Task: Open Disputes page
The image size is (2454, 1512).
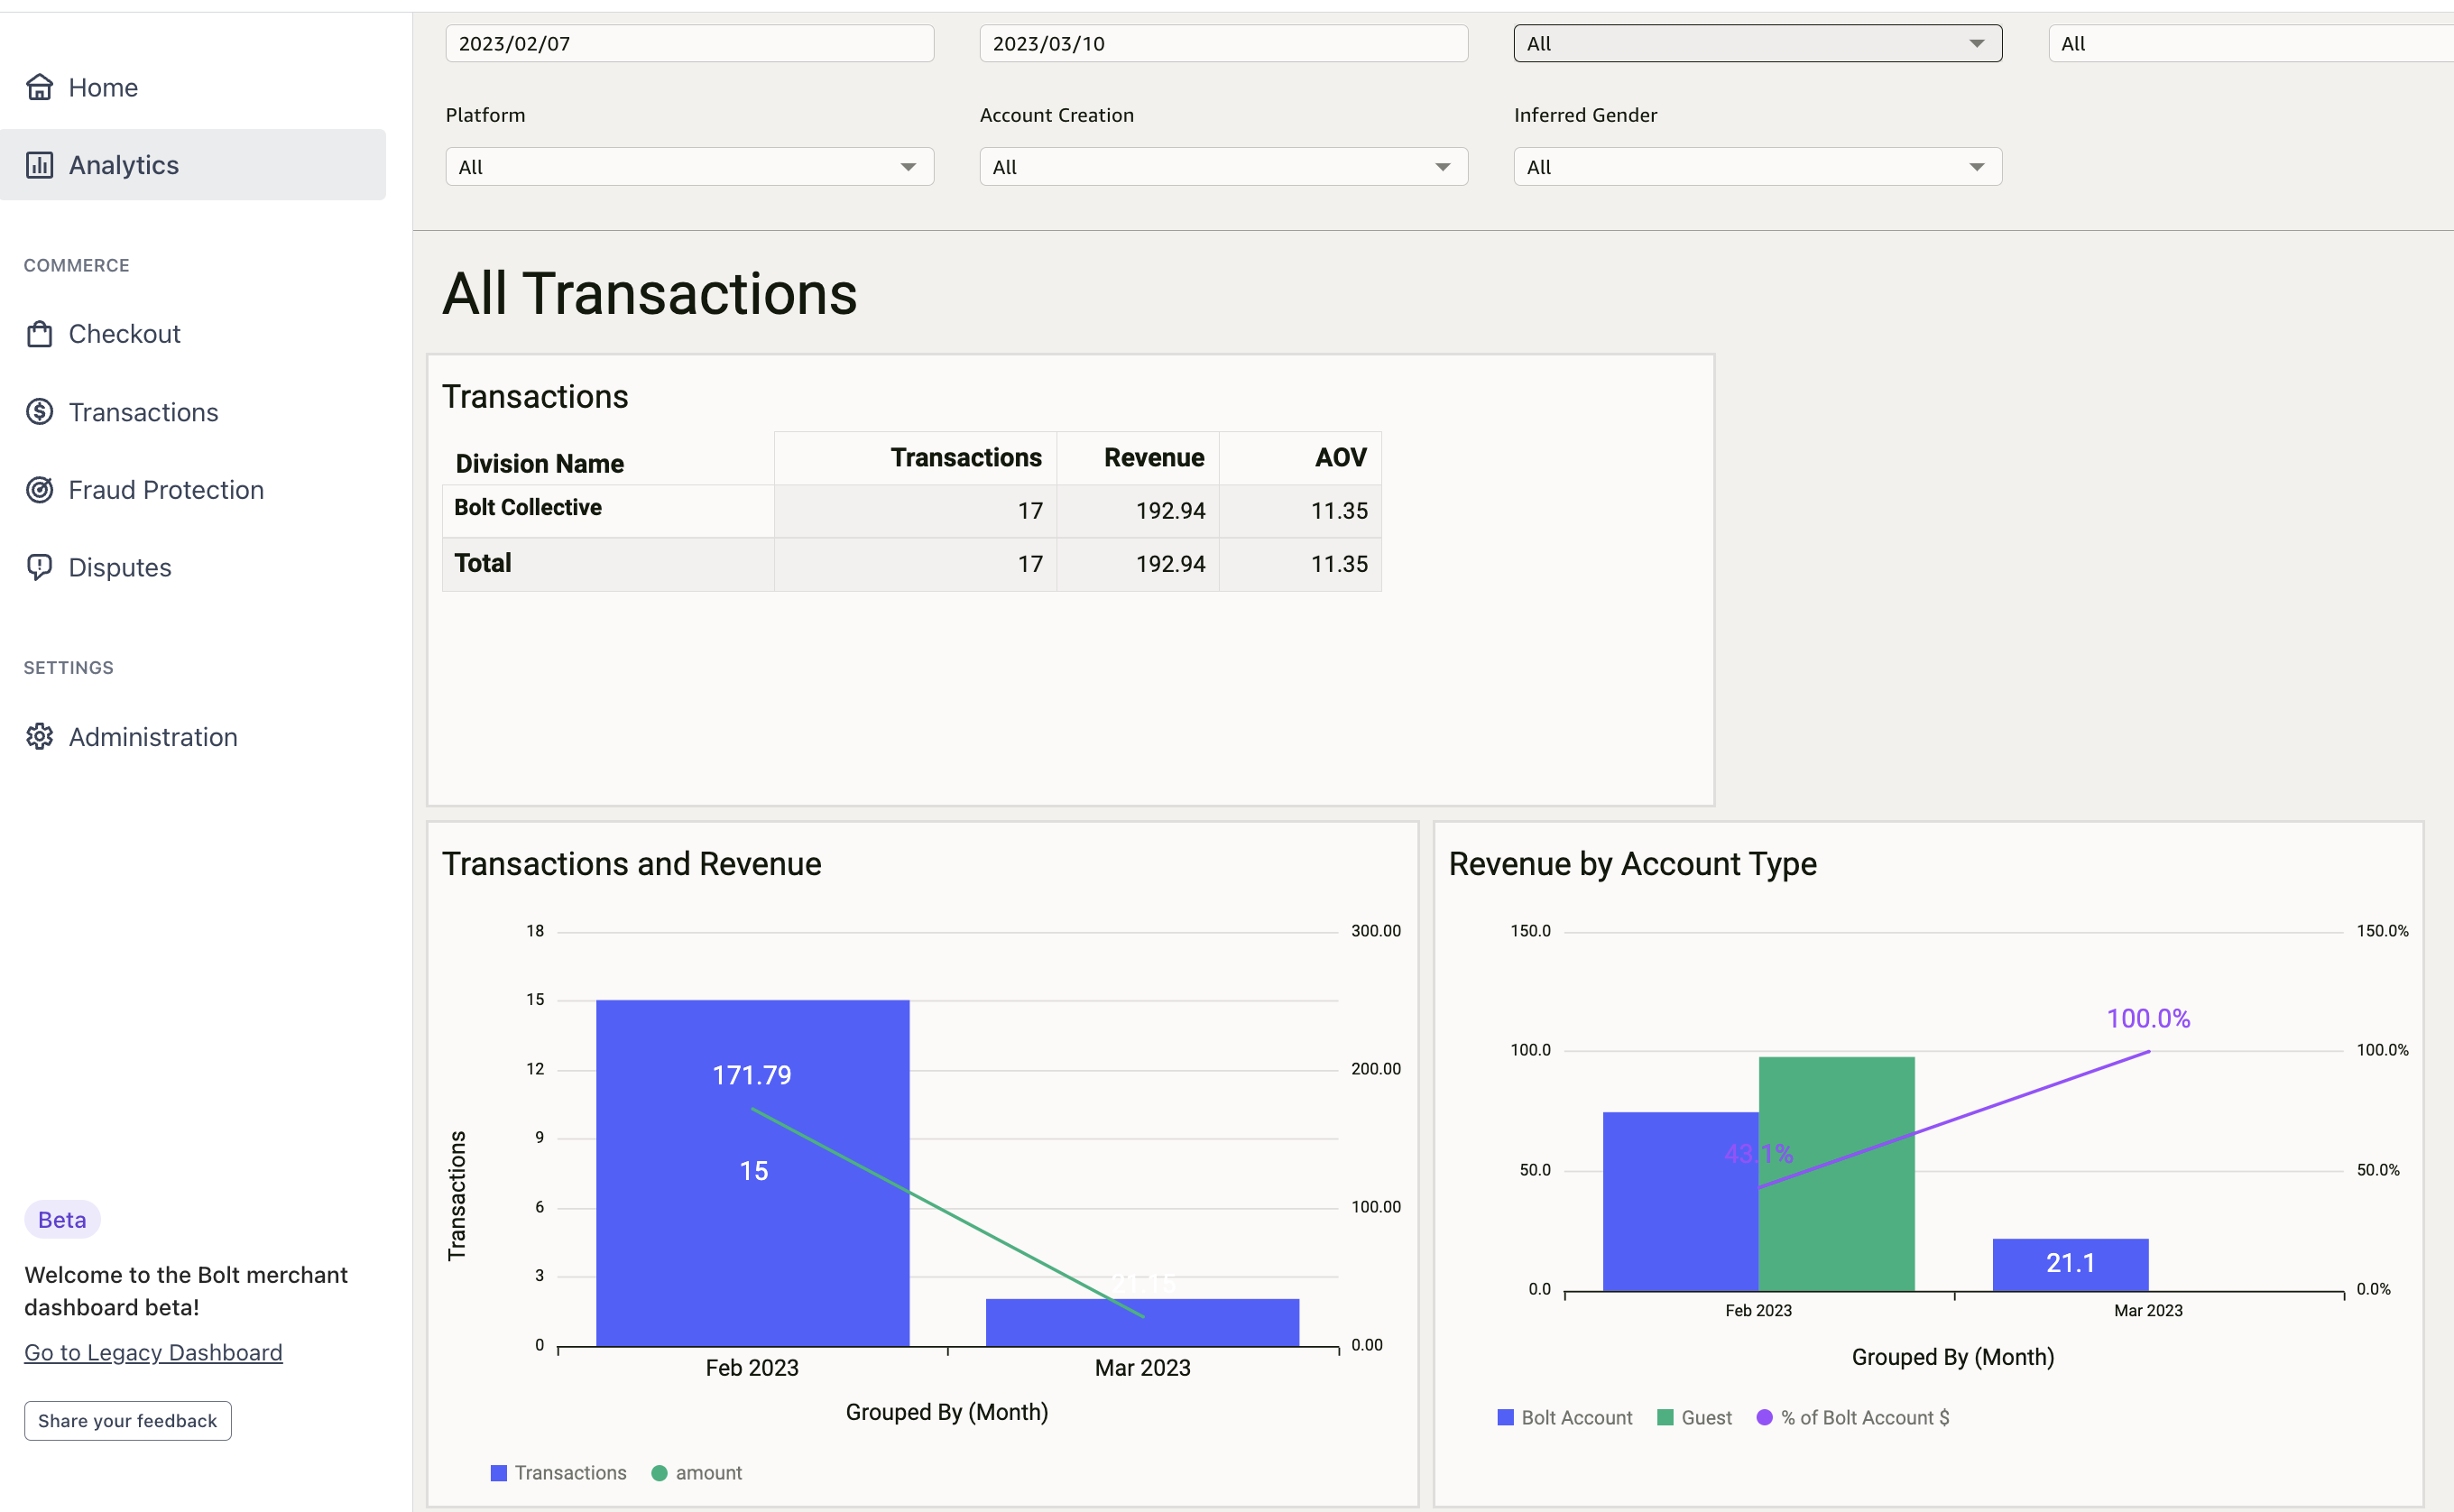Action: point(193,567)
